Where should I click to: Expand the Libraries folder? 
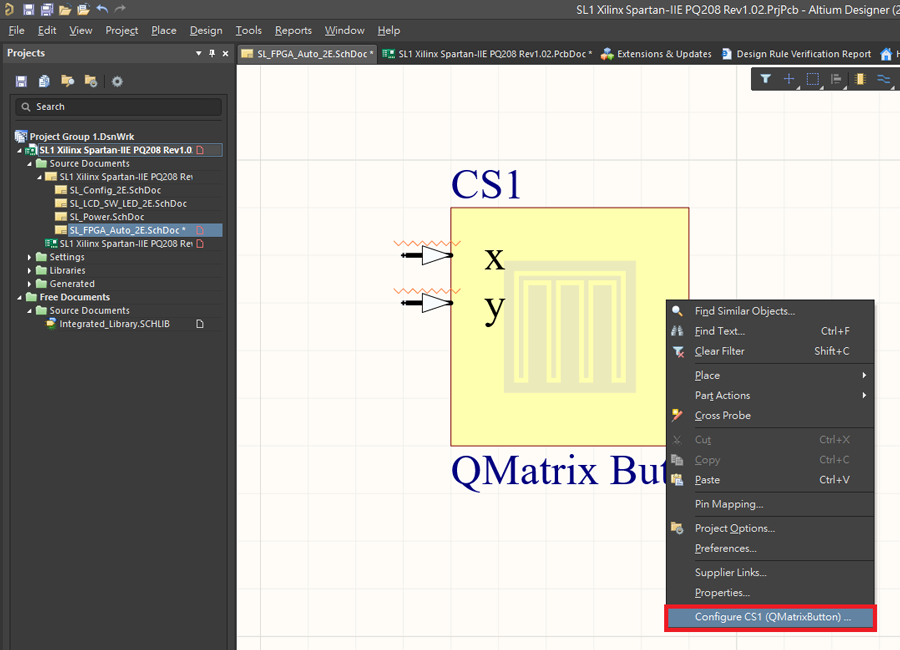tap(28, 270)
